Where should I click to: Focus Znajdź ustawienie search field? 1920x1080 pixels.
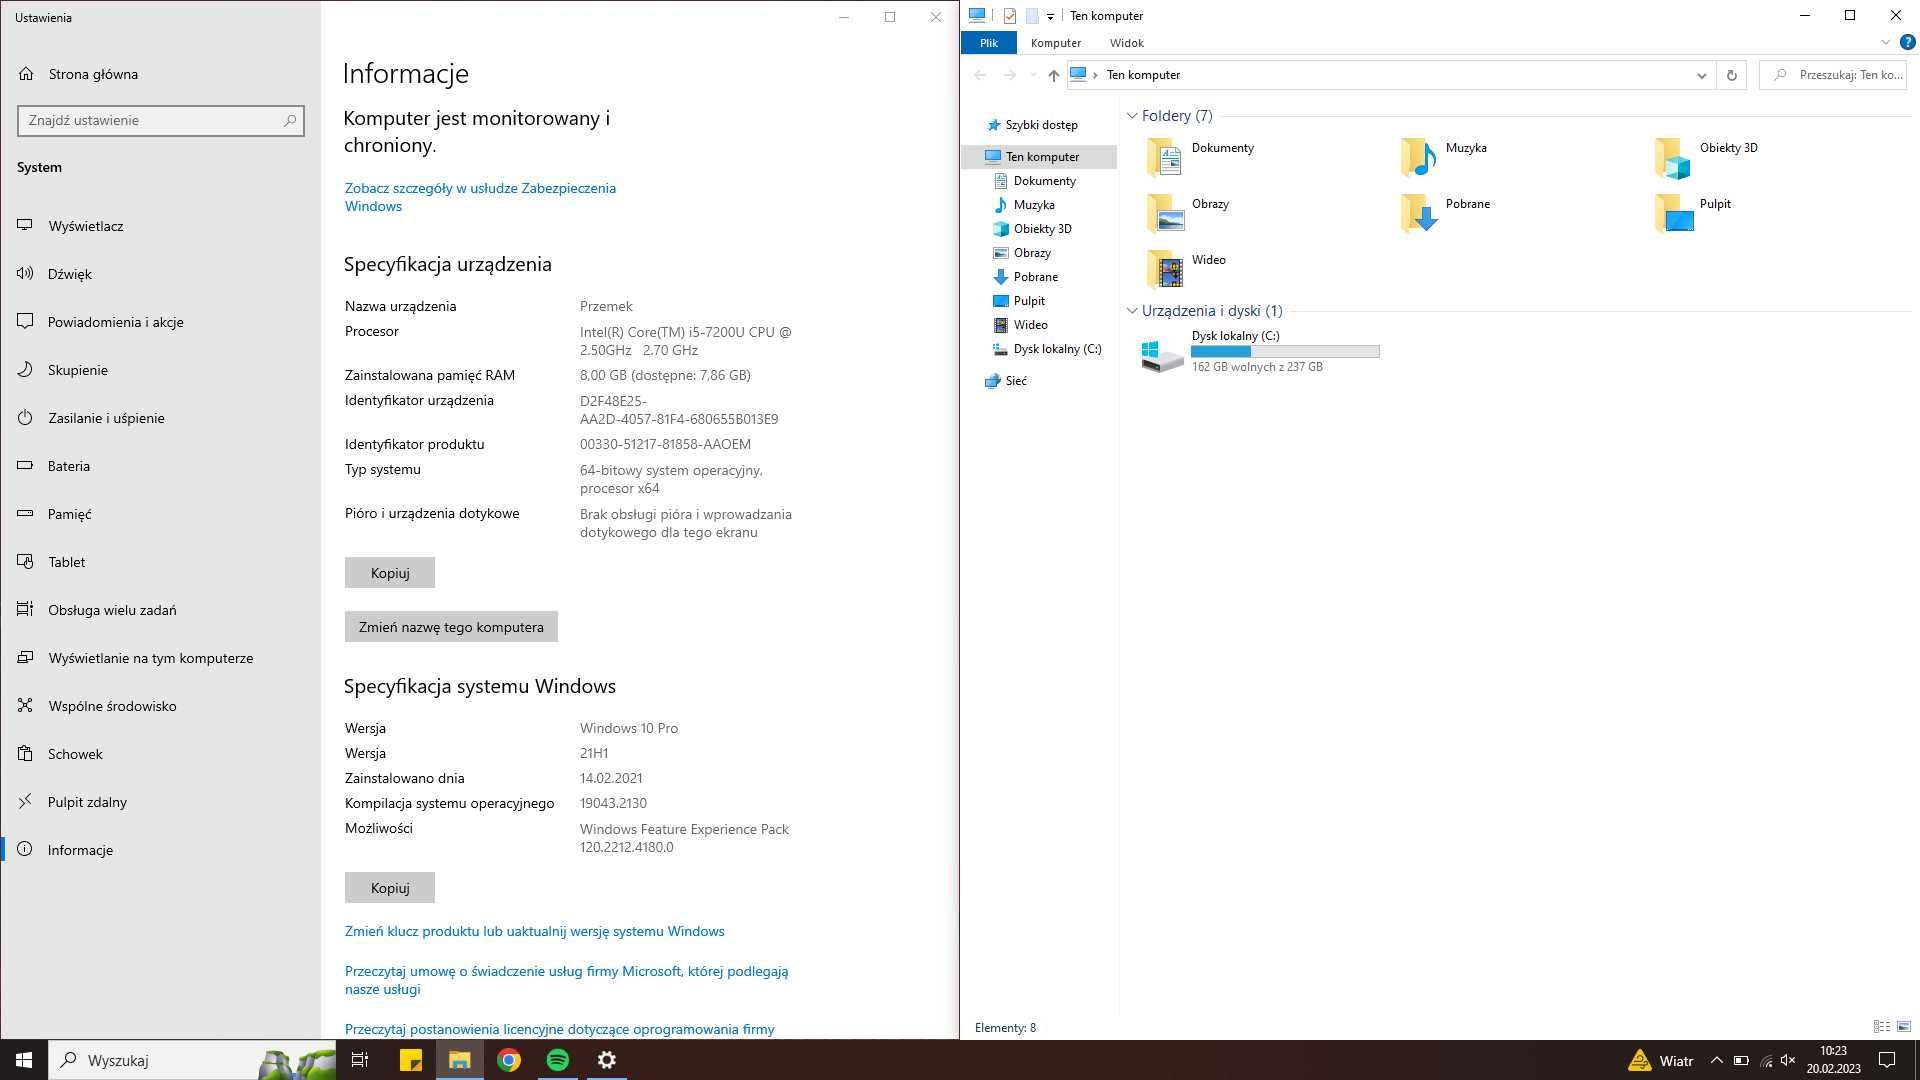161,120
